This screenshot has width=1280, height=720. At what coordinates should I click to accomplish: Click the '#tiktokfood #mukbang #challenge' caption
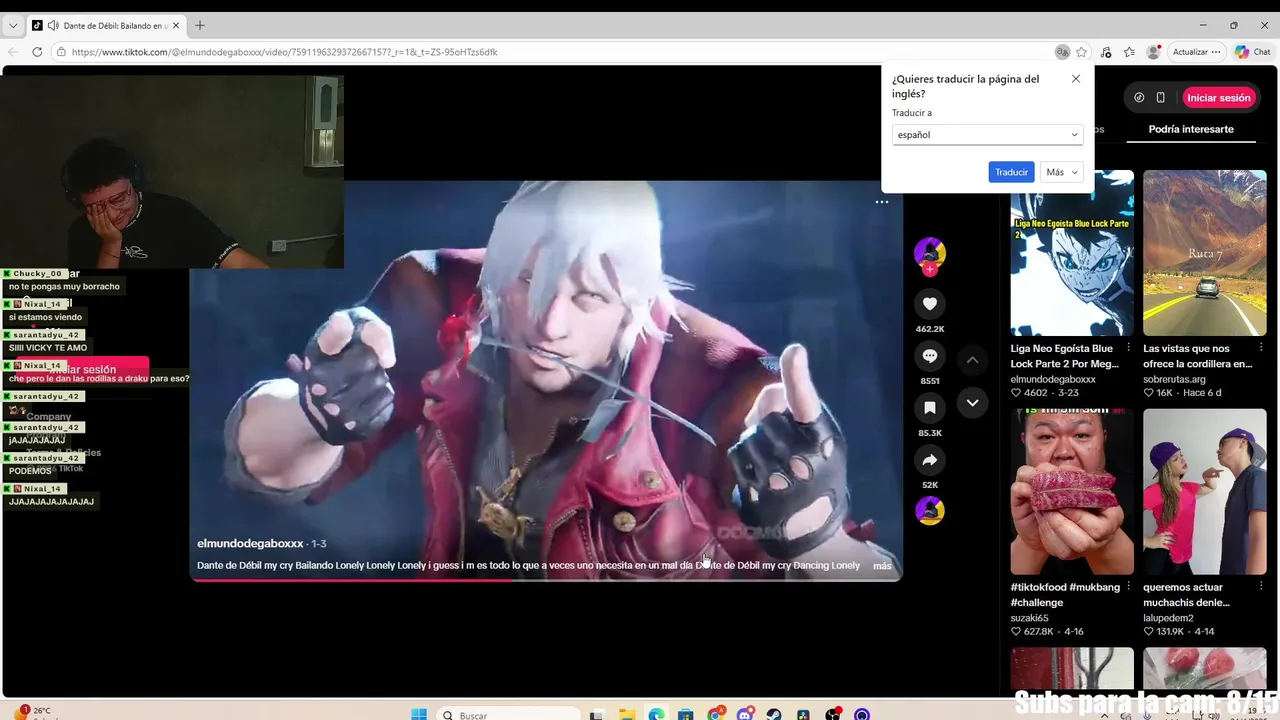(1065, 595)
